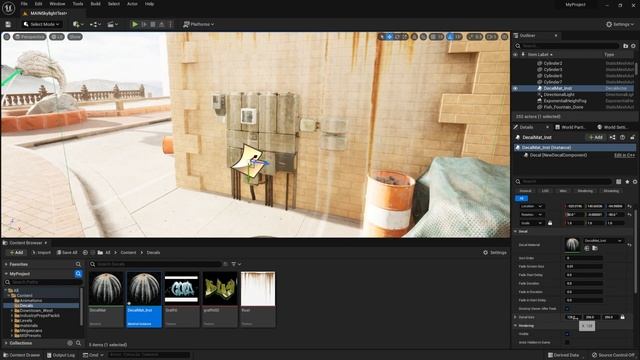Toggle the Visible checkbox under Rendering
Viewport: 640px width, 360px height.
(567, 334)
